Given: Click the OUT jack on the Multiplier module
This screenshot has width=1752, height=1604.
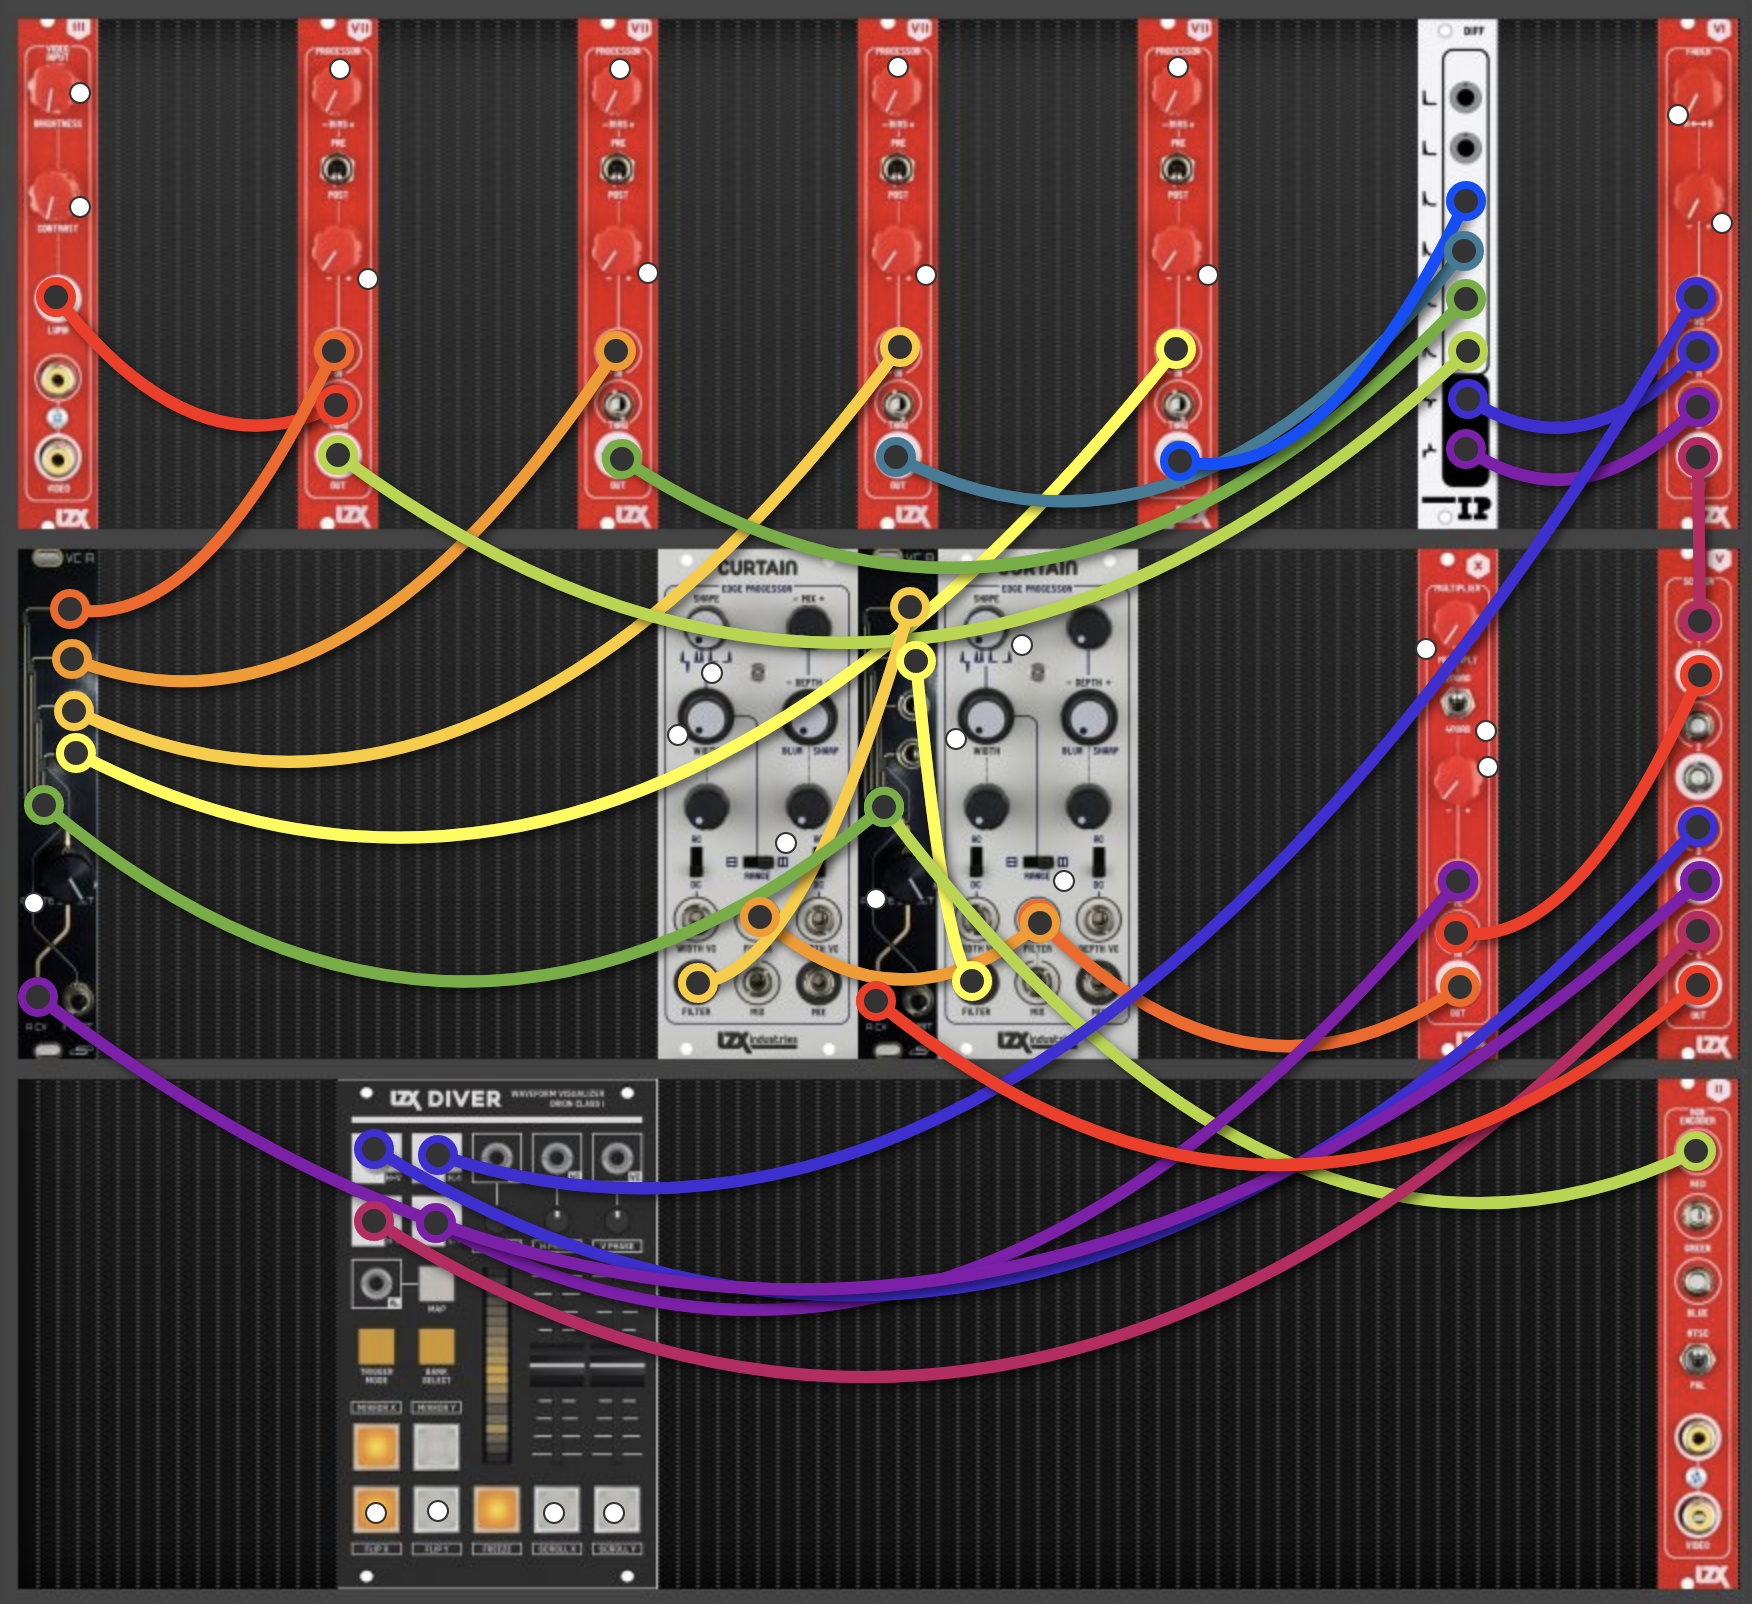Looking at the screenshot, I should [x=1459, y=986].
